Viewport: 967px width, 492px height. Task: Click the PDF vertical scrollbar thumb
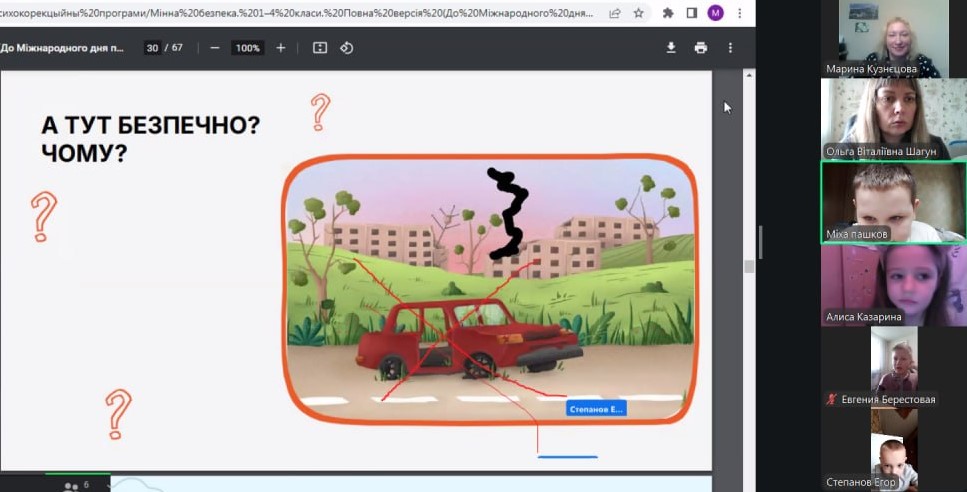coord(750,266)
